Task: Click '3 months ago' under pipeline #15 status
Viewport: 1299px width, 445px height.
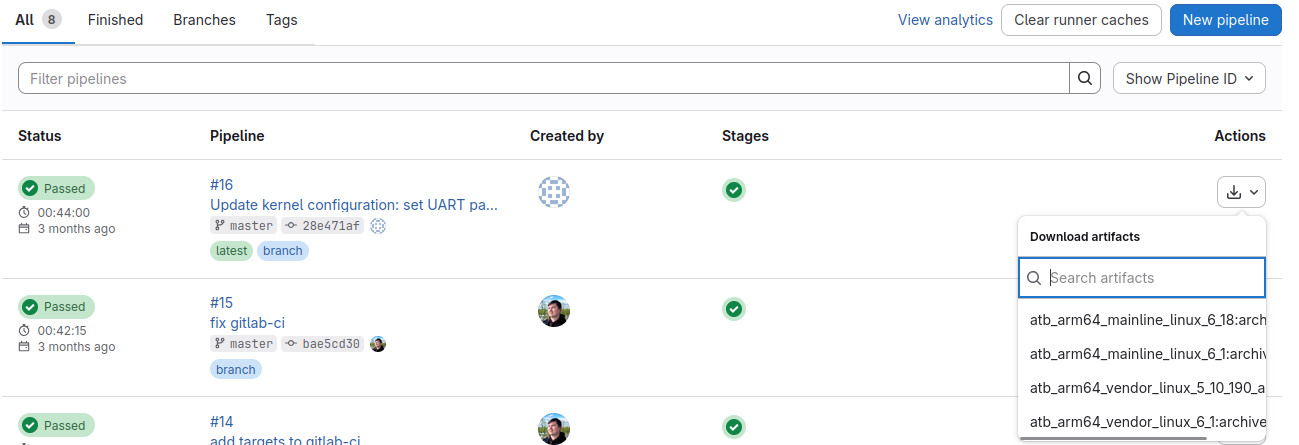Action: (x=76, y=347)
